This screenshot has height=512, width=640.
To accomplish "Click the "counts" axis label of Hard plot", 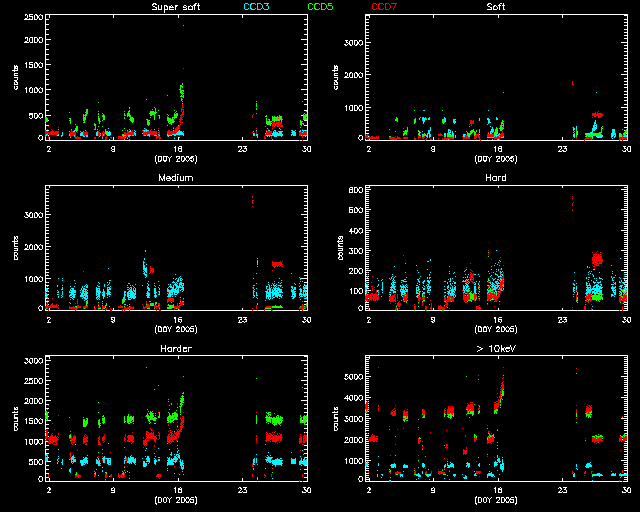I will tap(340, 248).
